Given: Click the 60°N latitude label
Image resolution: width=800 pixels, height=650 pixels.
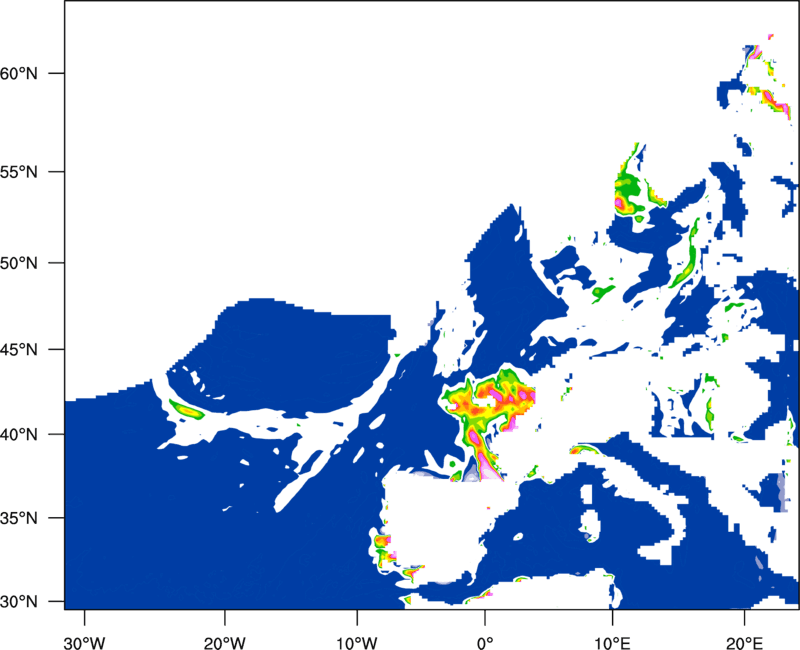Looking at the screenshot, I should (x=19, y=73).
